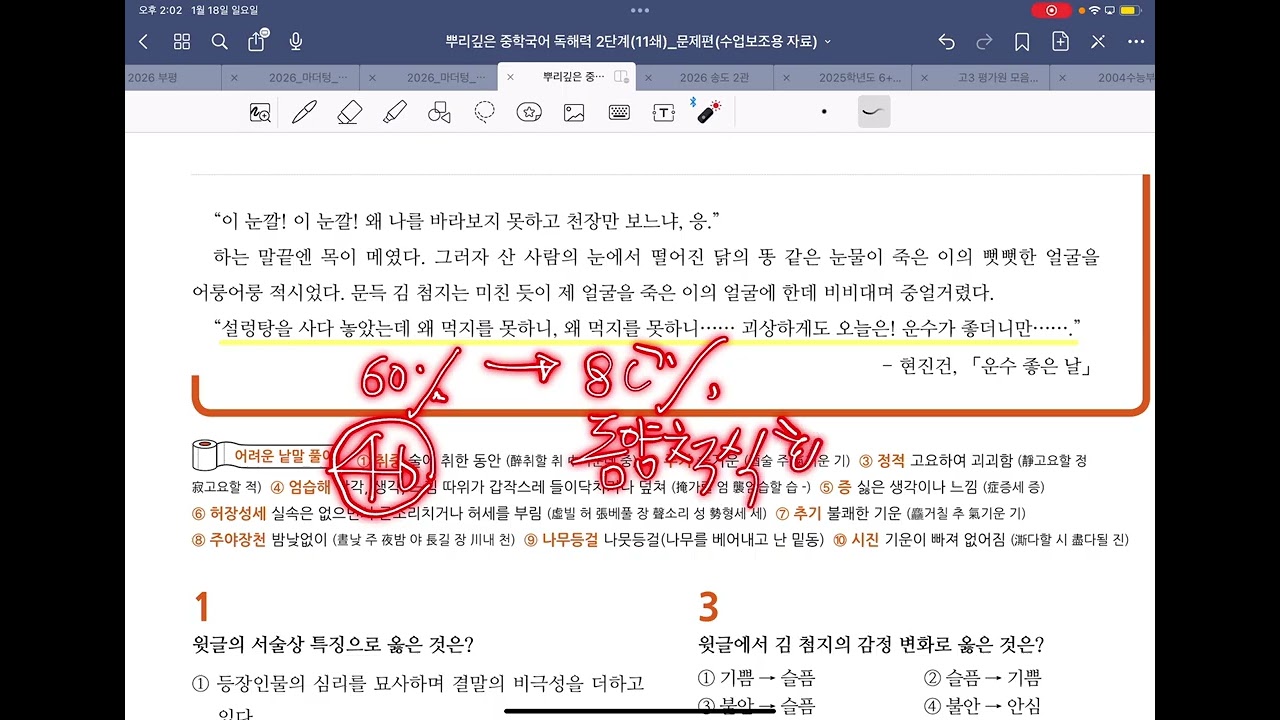Image resolution: width=1280 pixels, height=720 pixels.
Task: Add a new page
Action: [1060, 42]
